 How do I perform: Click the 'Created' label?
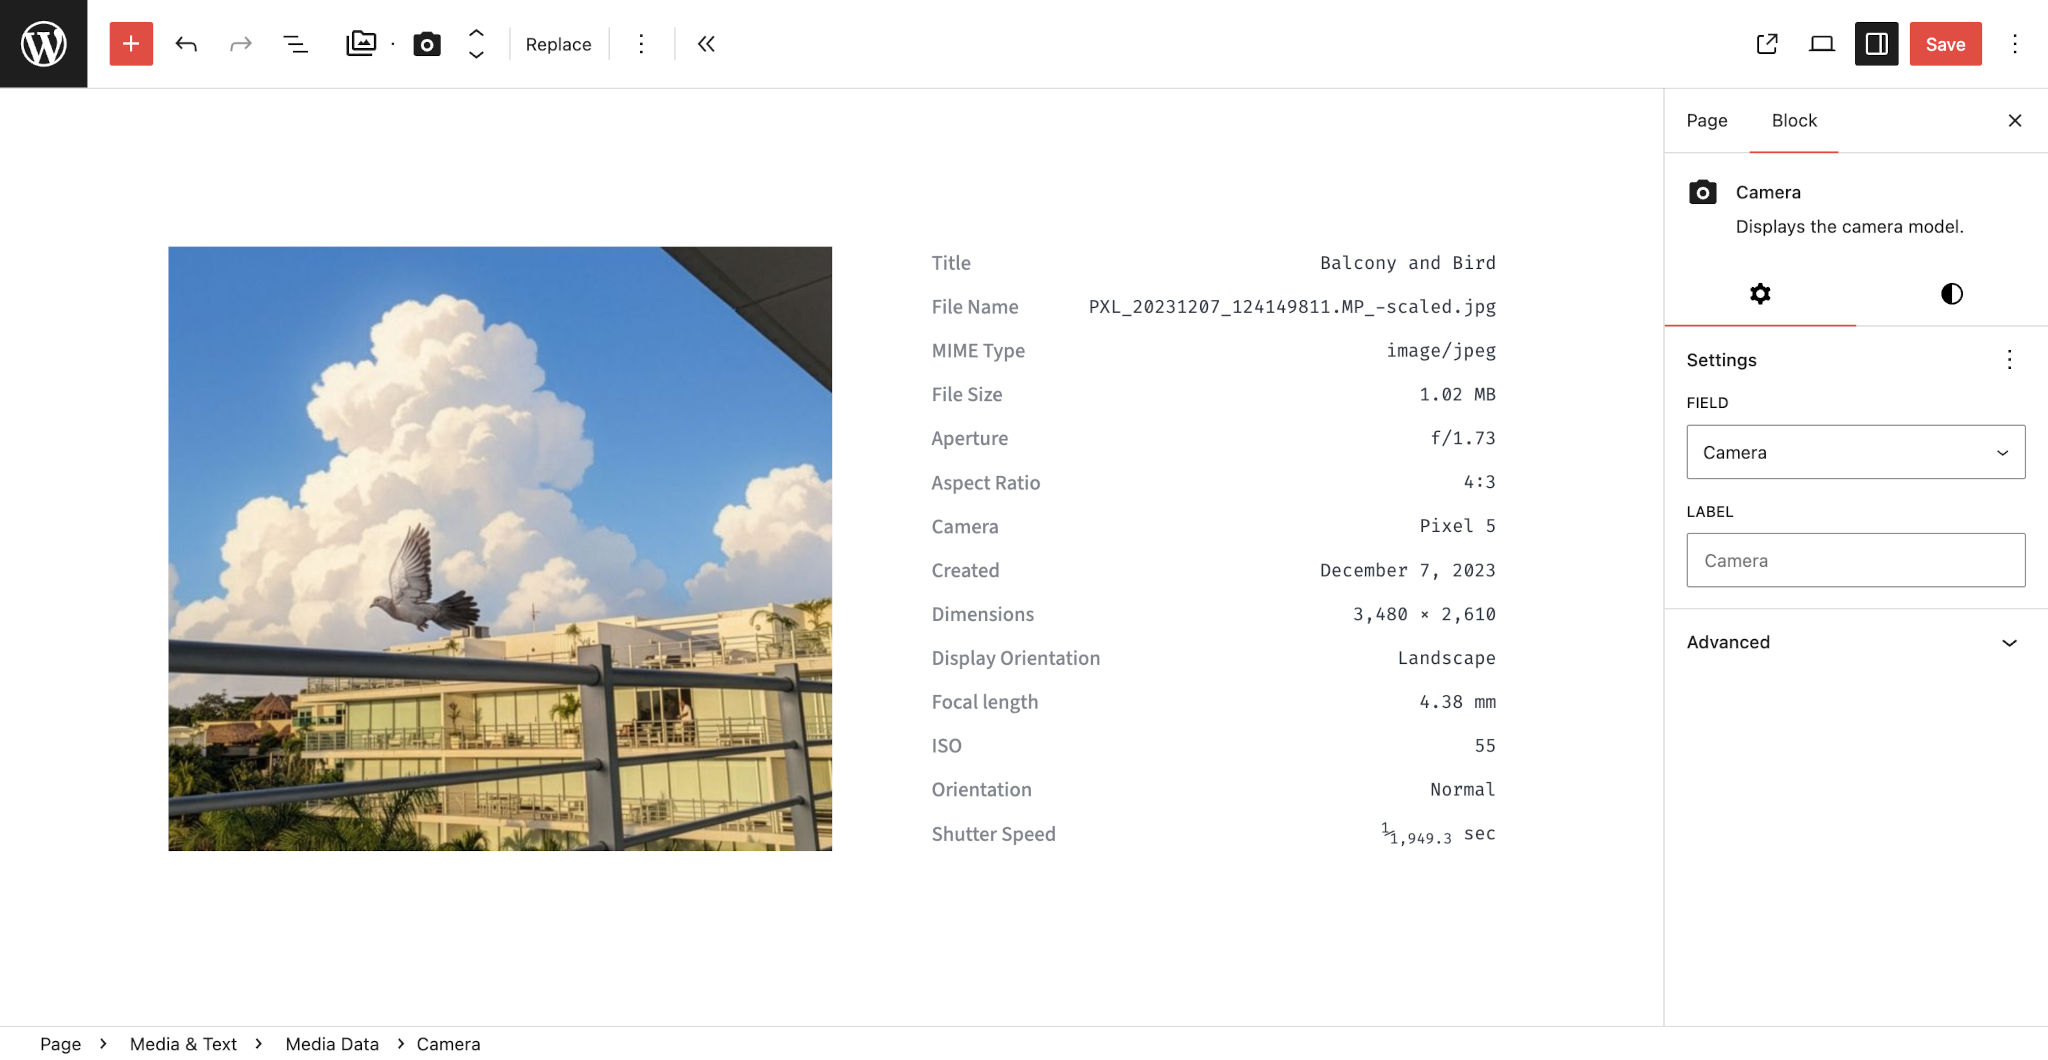965,570
